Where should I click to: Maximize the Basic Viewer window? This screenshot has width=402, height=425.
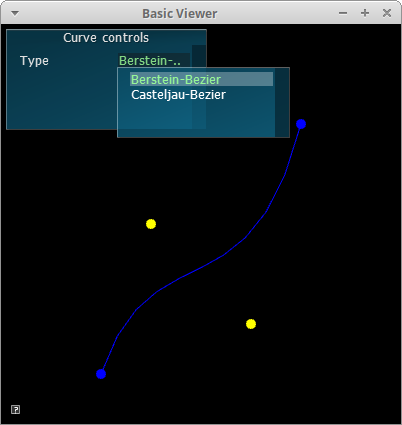pyautogui.click(x=365, y=13)
